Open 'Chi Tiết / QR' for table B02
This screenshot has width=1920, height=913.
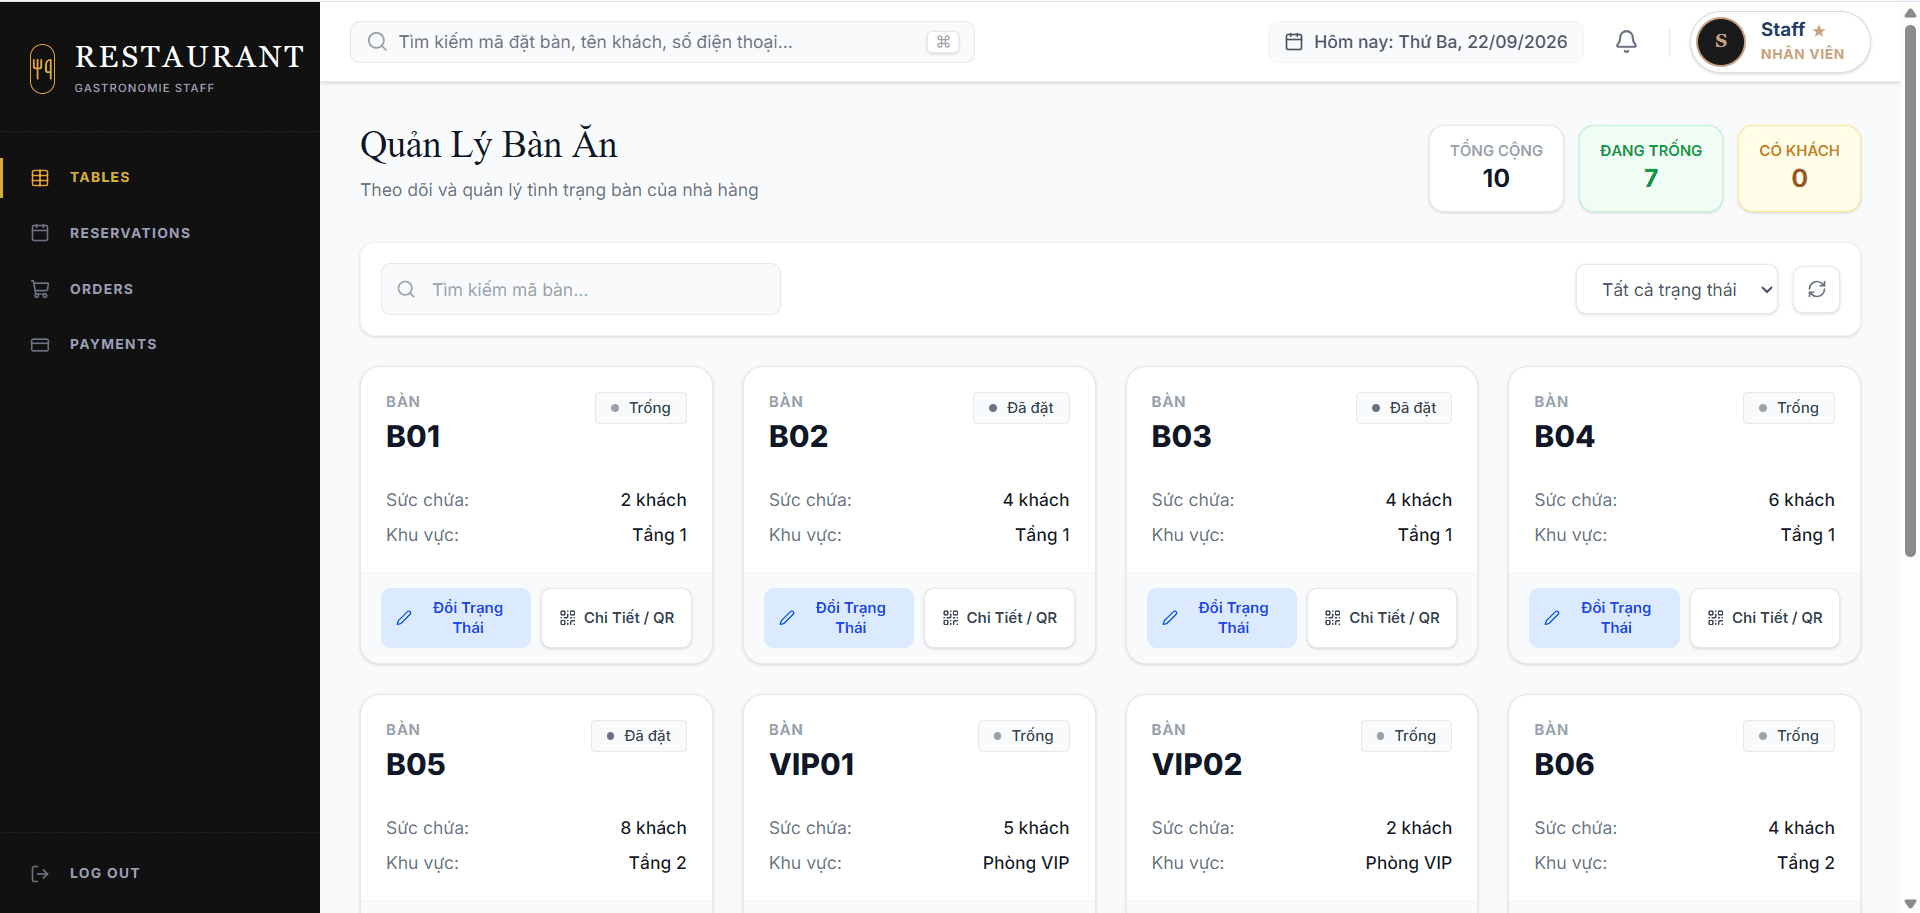[x=999, y=618]
